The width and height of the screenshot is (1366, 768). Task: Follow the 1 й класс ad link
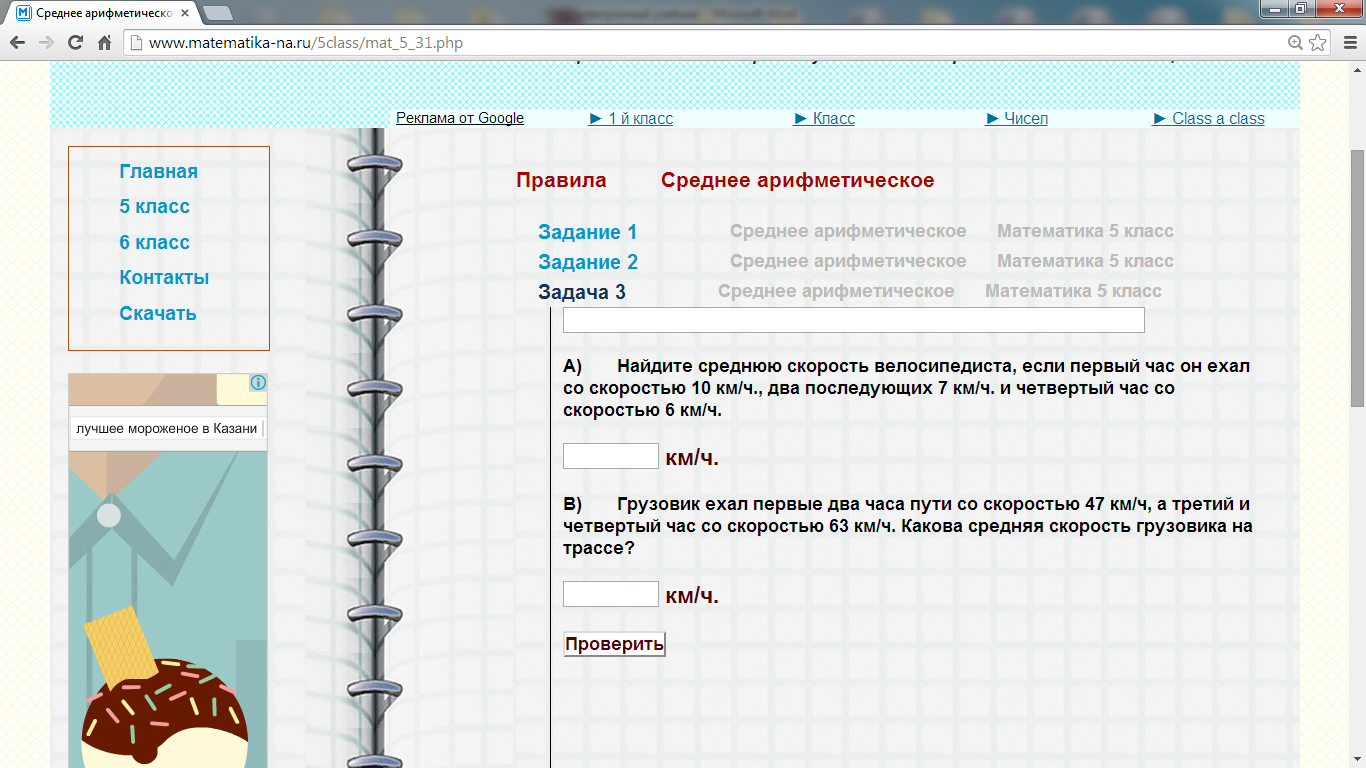[631, 118]
